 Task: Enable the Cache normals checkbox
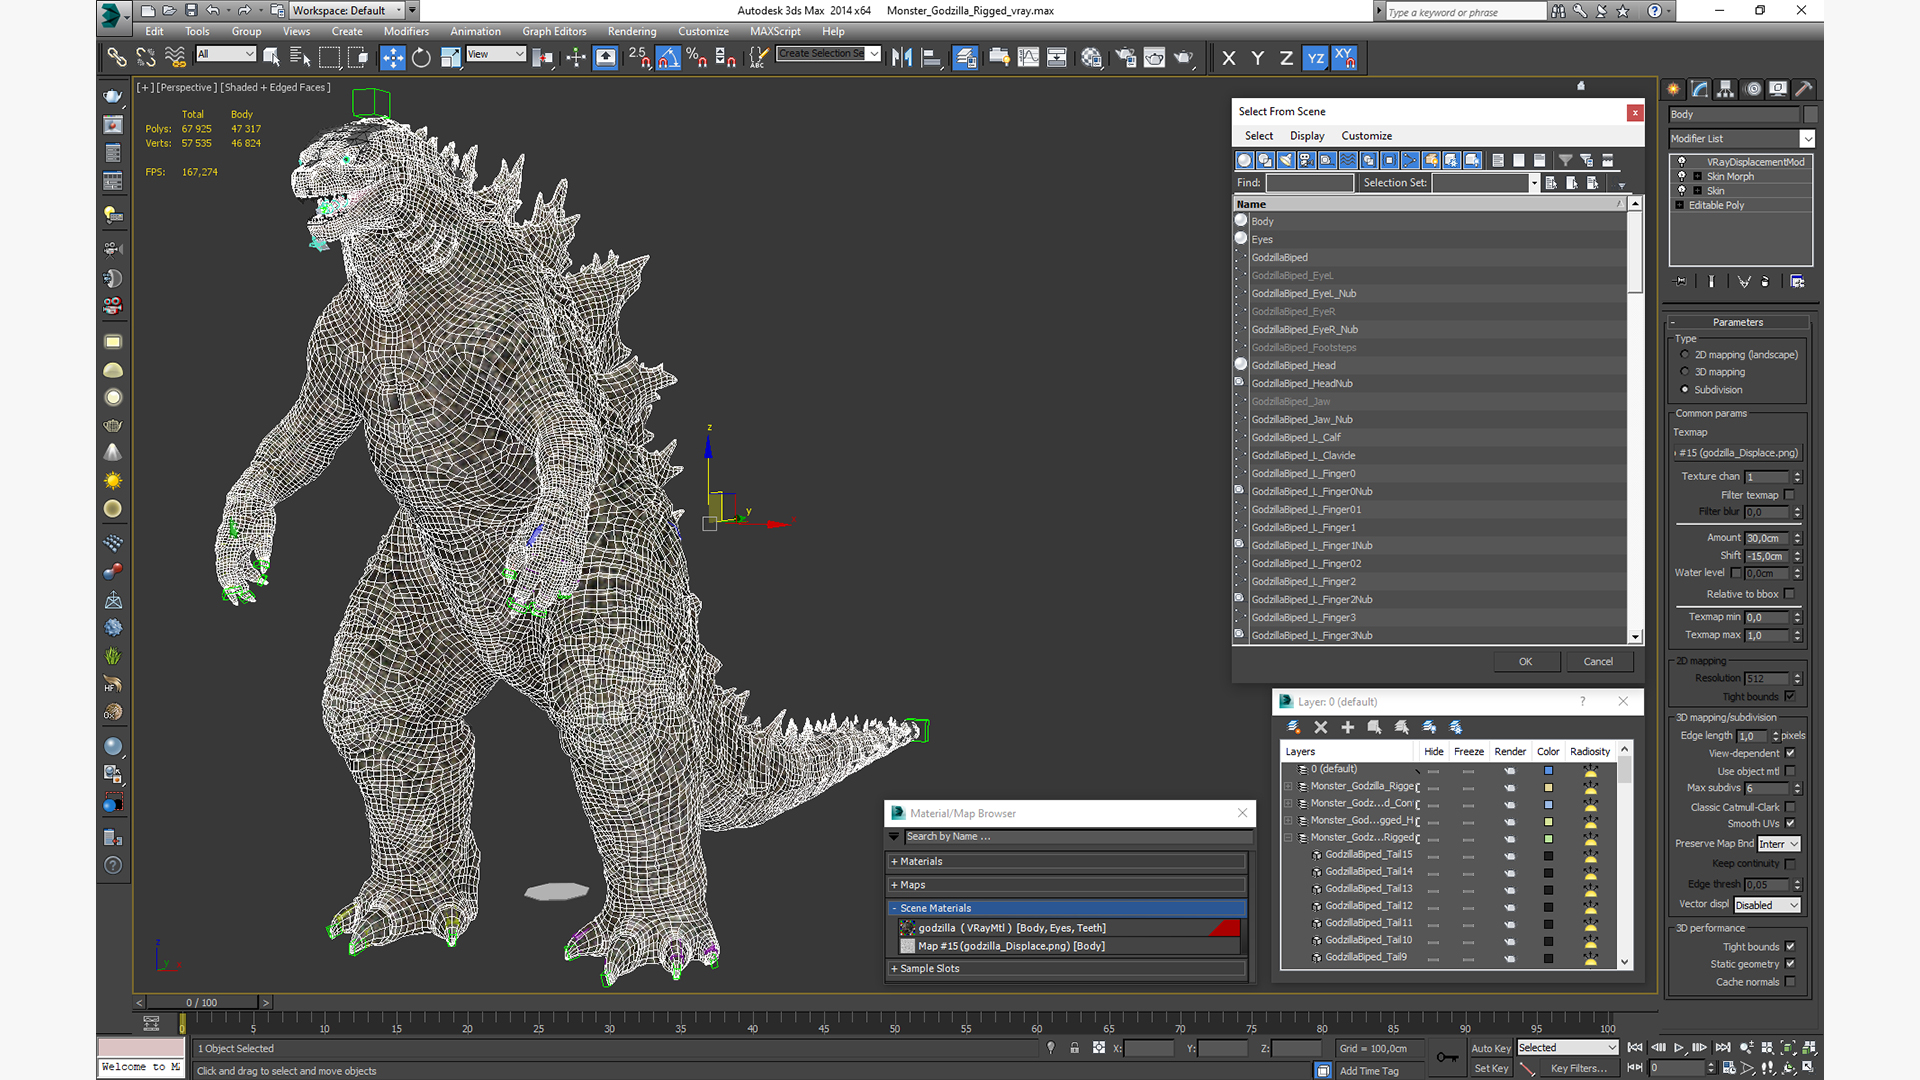[1789, 982]
